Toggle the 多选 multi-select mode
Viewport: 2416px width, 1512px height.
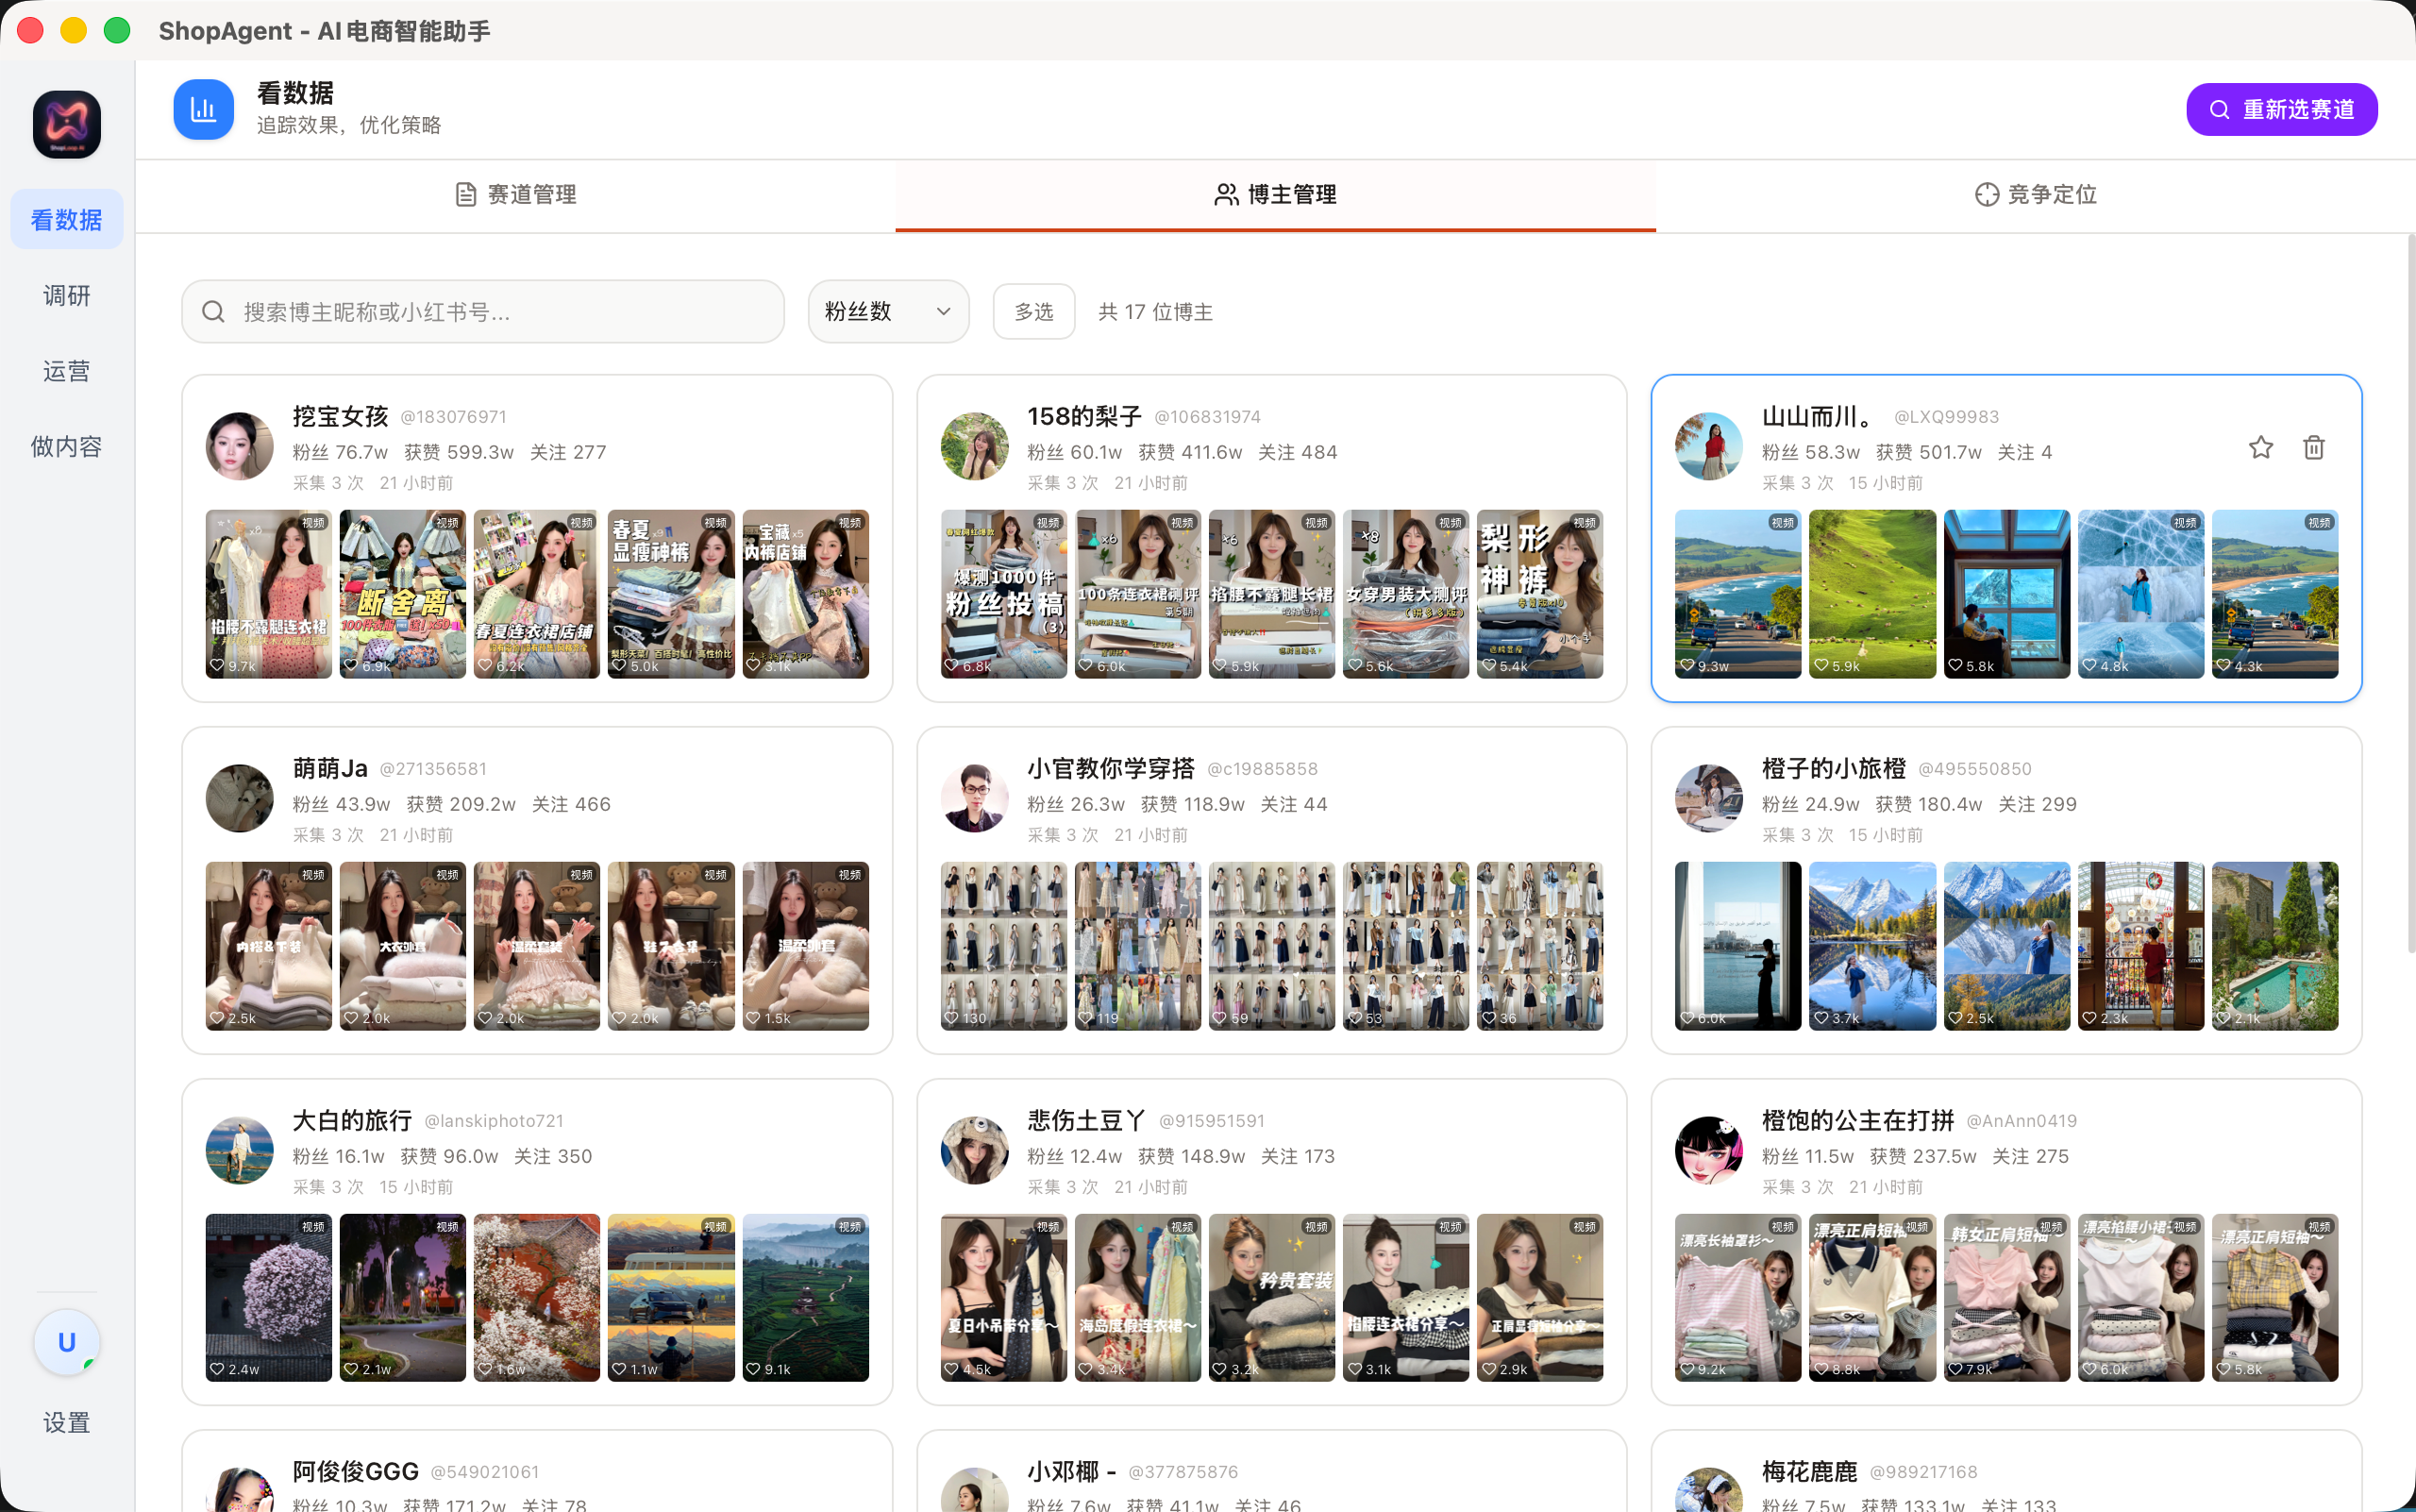pos(1033,312)
